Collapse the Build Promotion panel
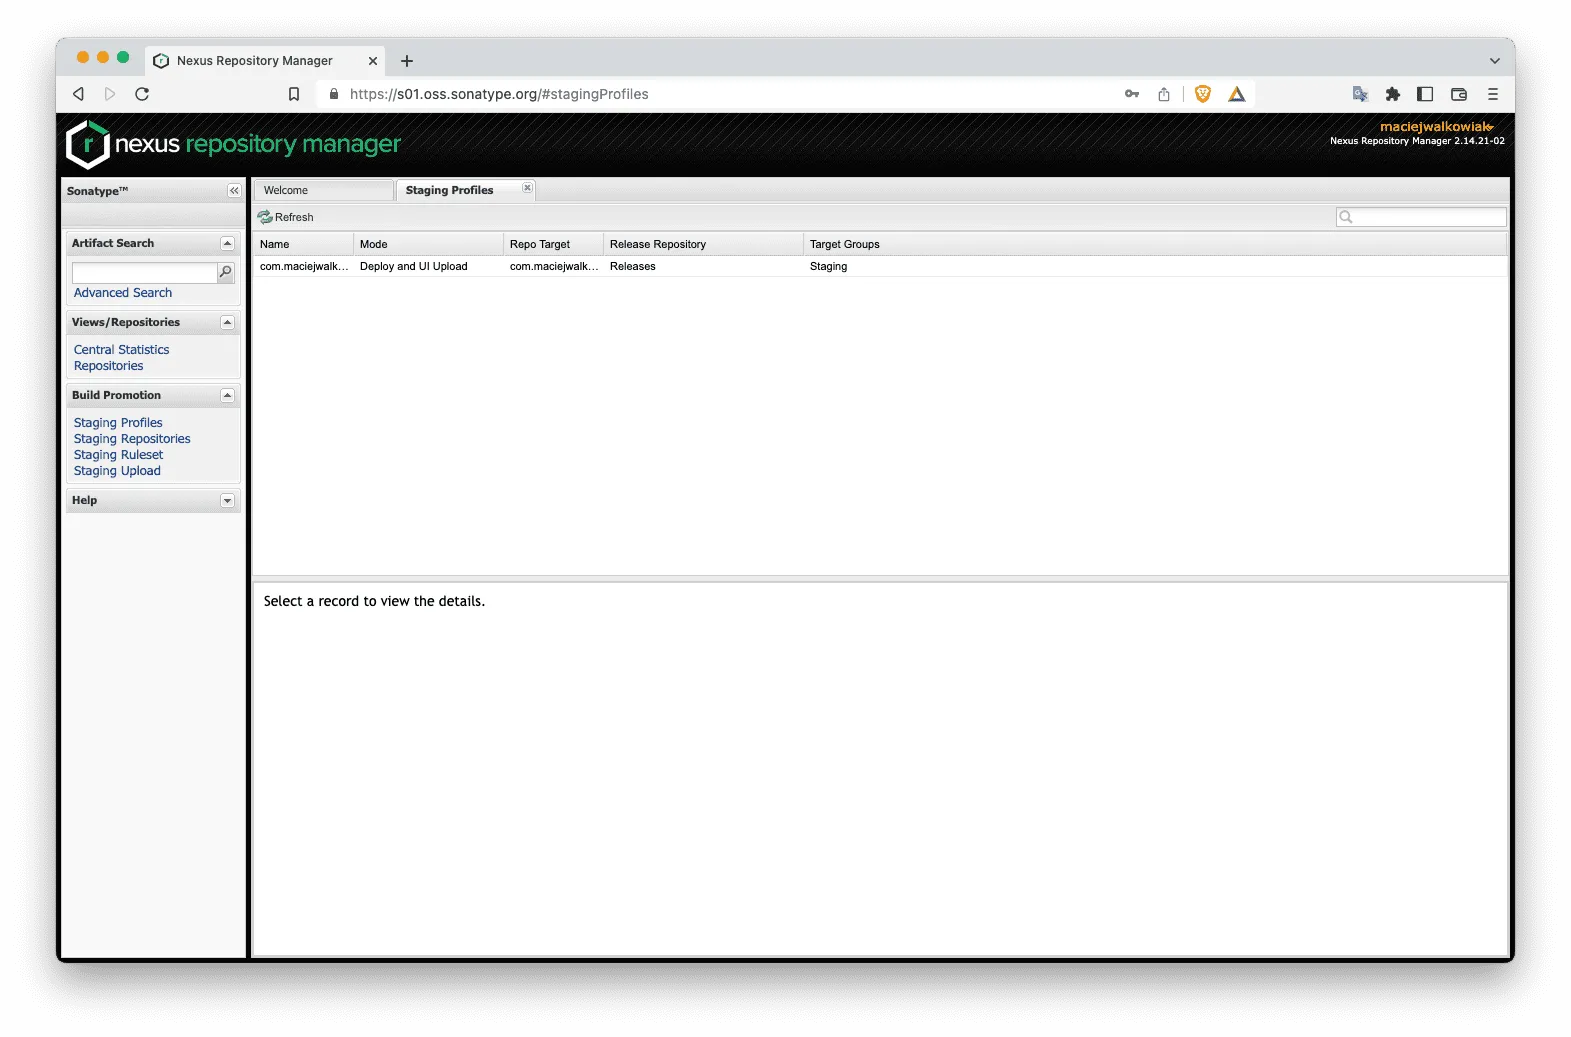The height and width of the screenshot is (1037, 1571). tap(227, 396)
